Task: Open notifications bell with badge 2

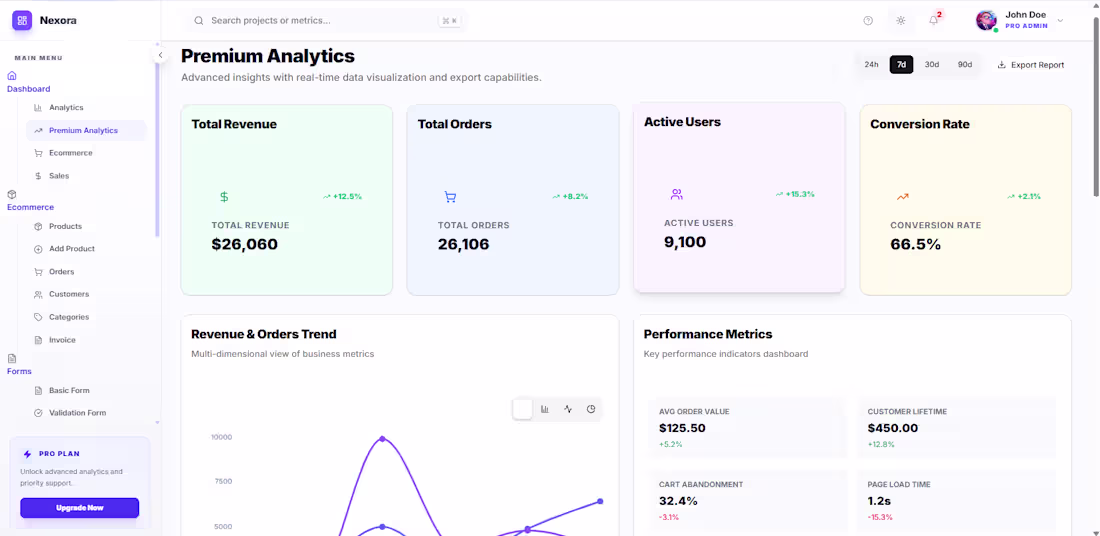Action: [934, 20]
